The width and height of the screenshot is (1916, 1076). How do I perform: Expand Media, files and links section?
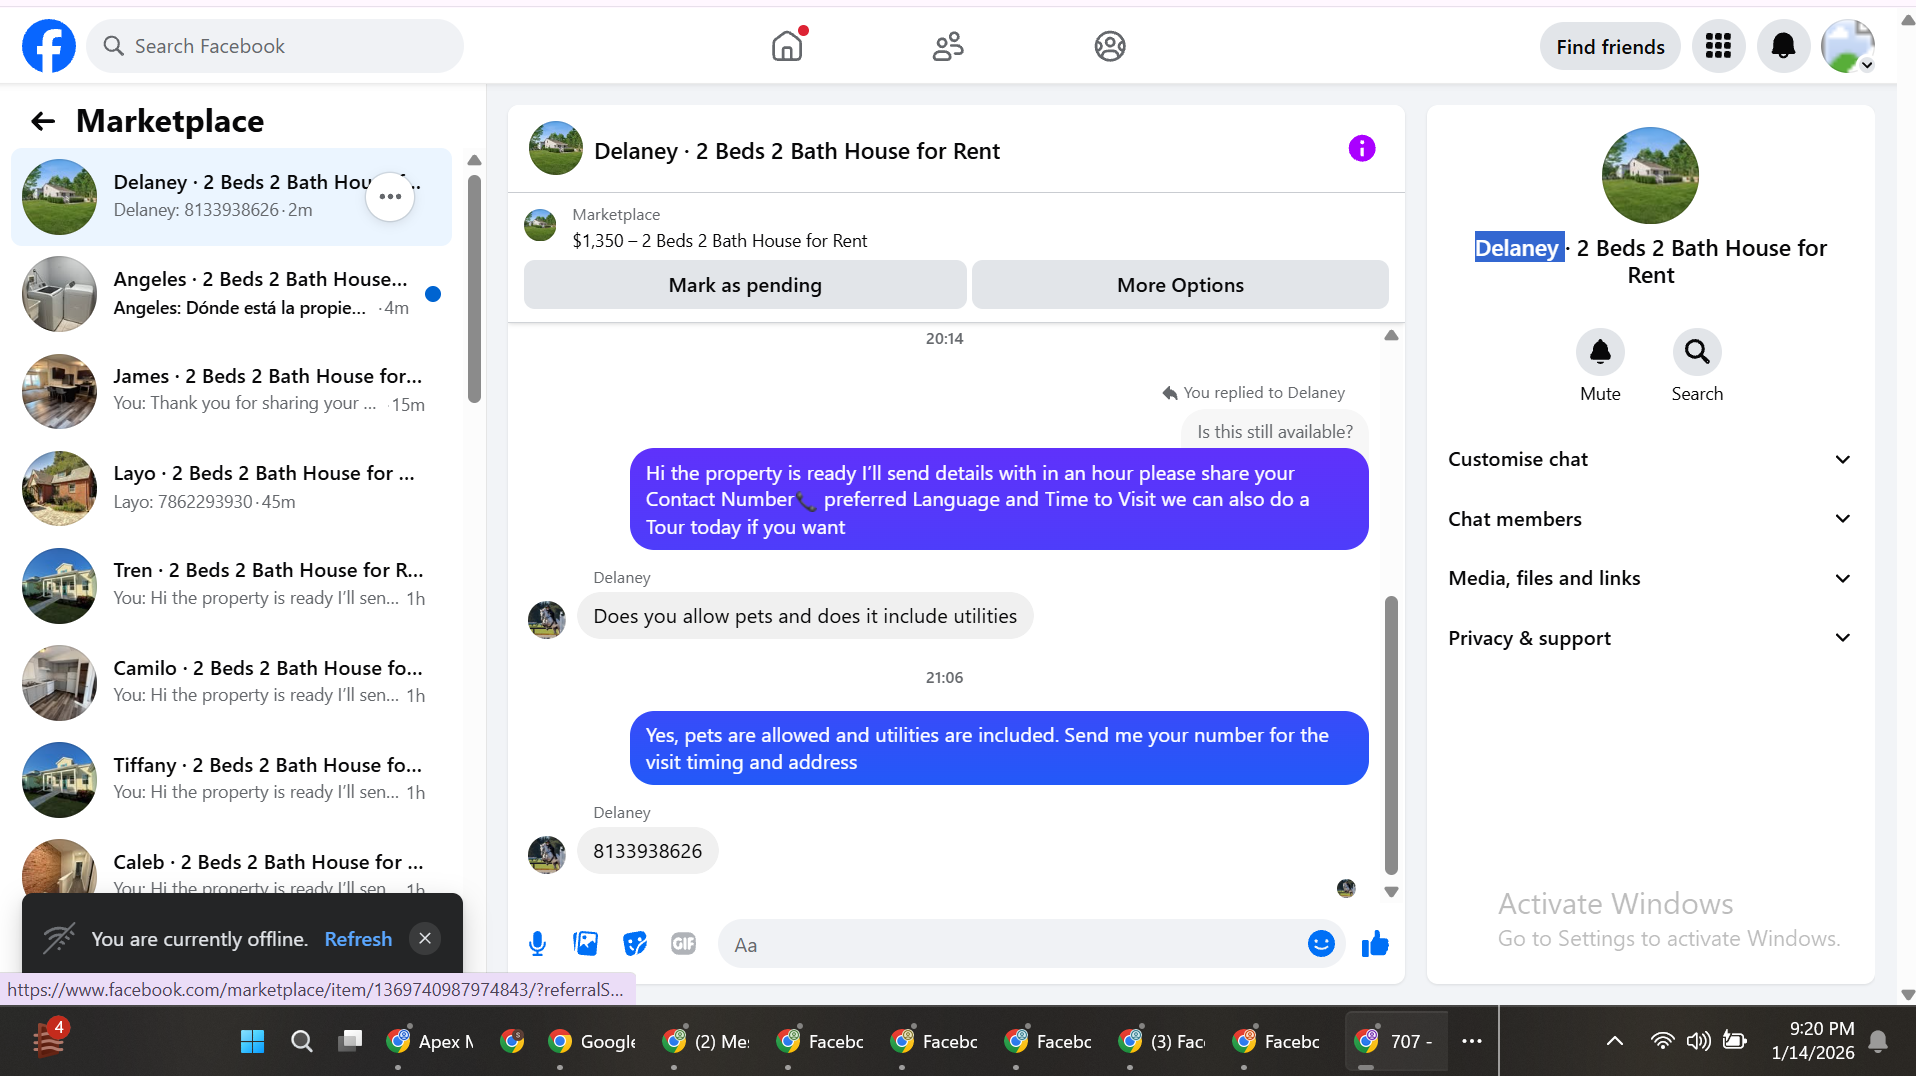[1650, 578]
